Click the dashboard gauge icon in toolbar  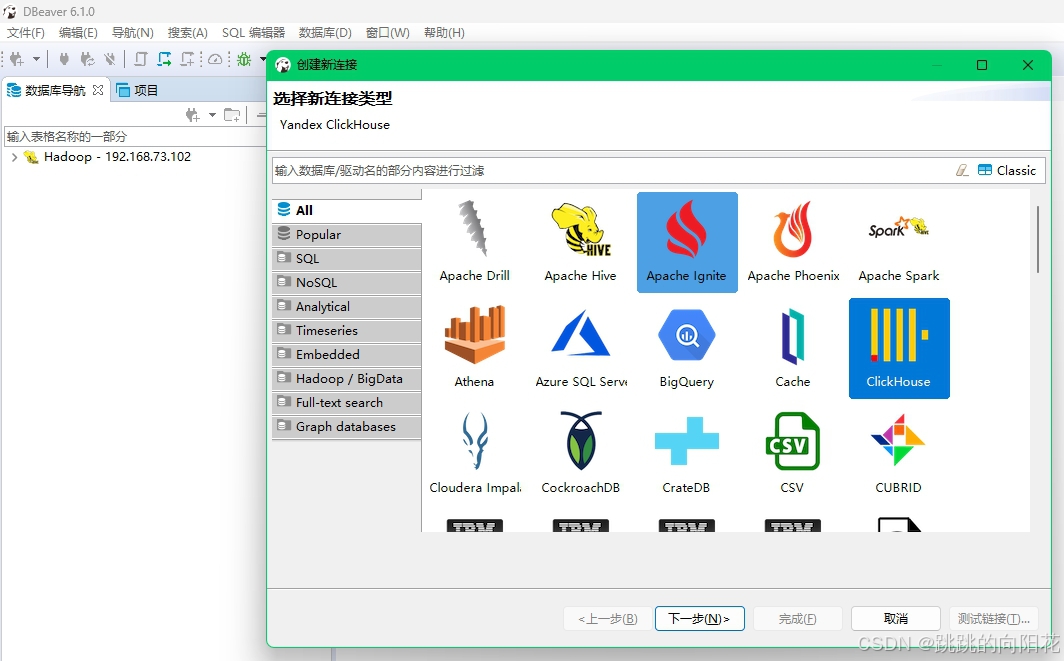215,60
